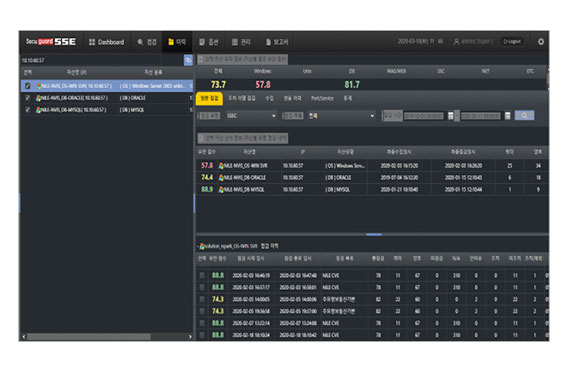This screenshot has width=568, height=365.
Task: Check the history row starting 2020-02-07 13:22
Action: click(x=202, y=323)
